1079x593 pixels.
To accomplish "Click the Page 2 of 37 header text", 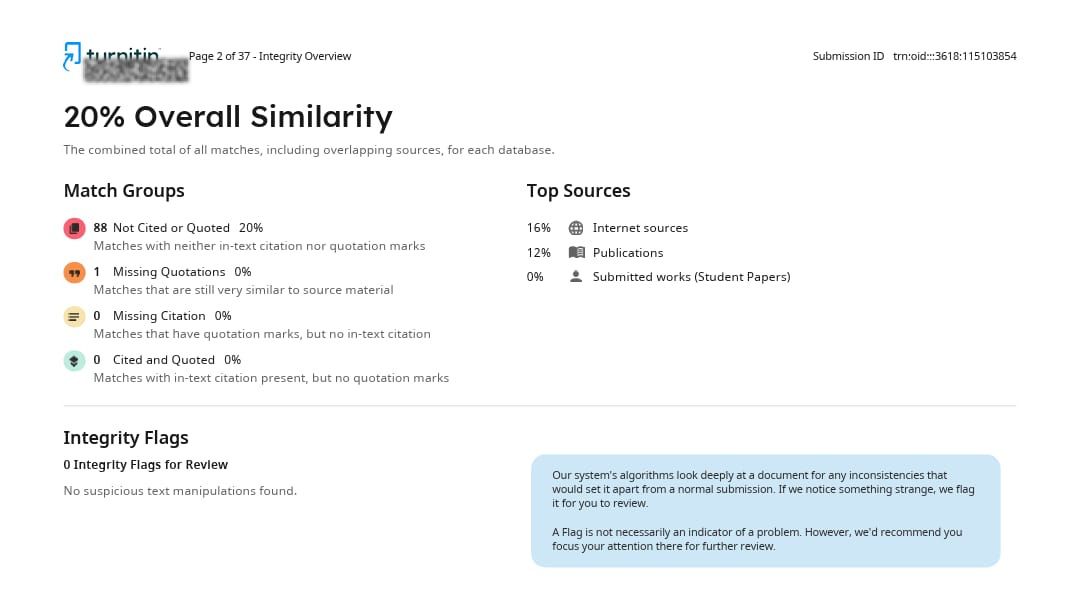I will (x=270, y=56).
